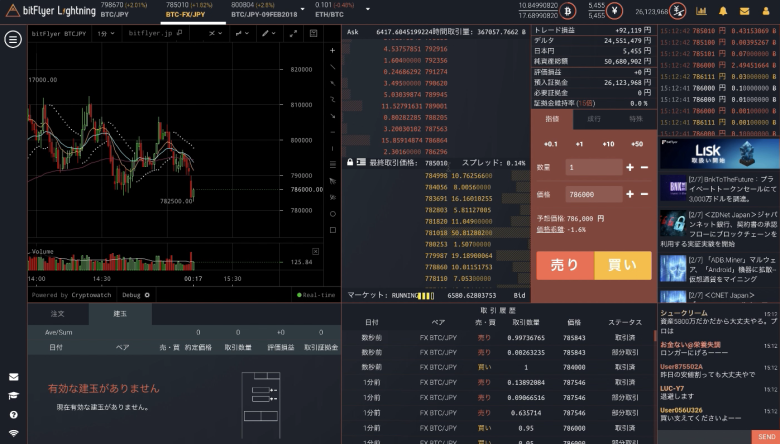
Task: Click the 売り sell button
Action: point(565,265)
